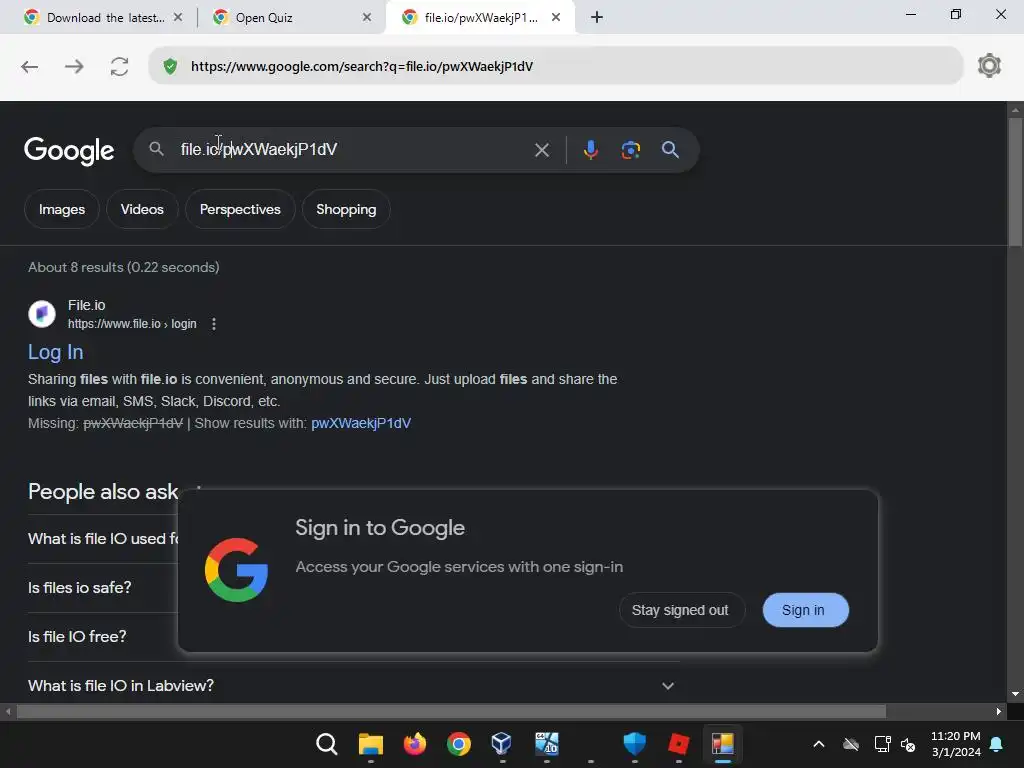Start voice search with microphone icon

coord(590,150)
